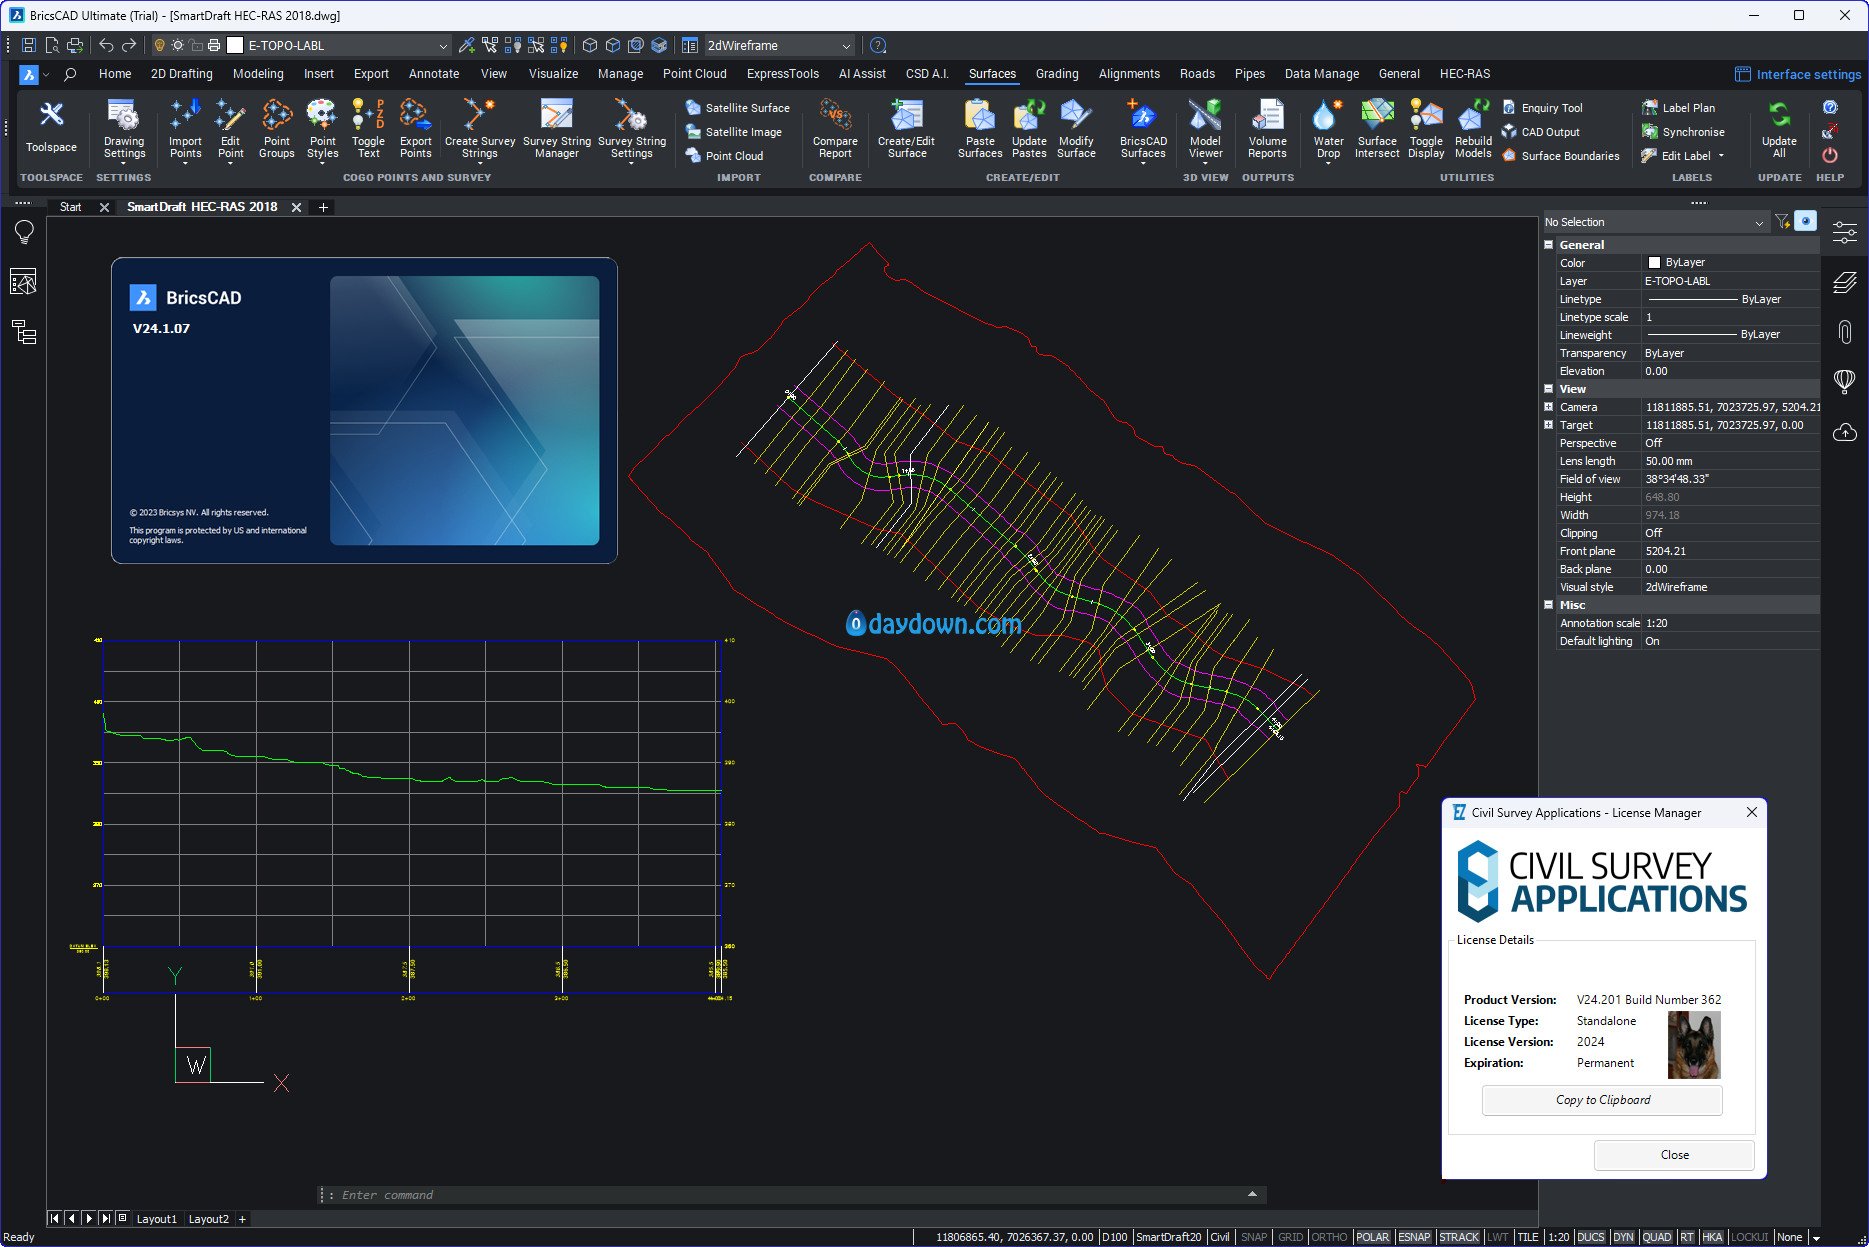Click the Water Drop tool
1869x1247 pixels.
tap(1328, 129)
